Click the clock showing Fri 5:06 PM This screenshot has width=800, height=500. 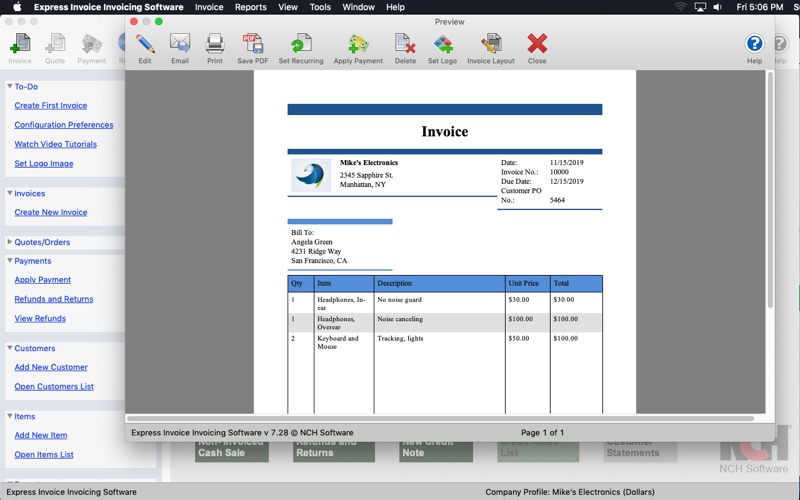pyautogui.click(x=760, y=7)
